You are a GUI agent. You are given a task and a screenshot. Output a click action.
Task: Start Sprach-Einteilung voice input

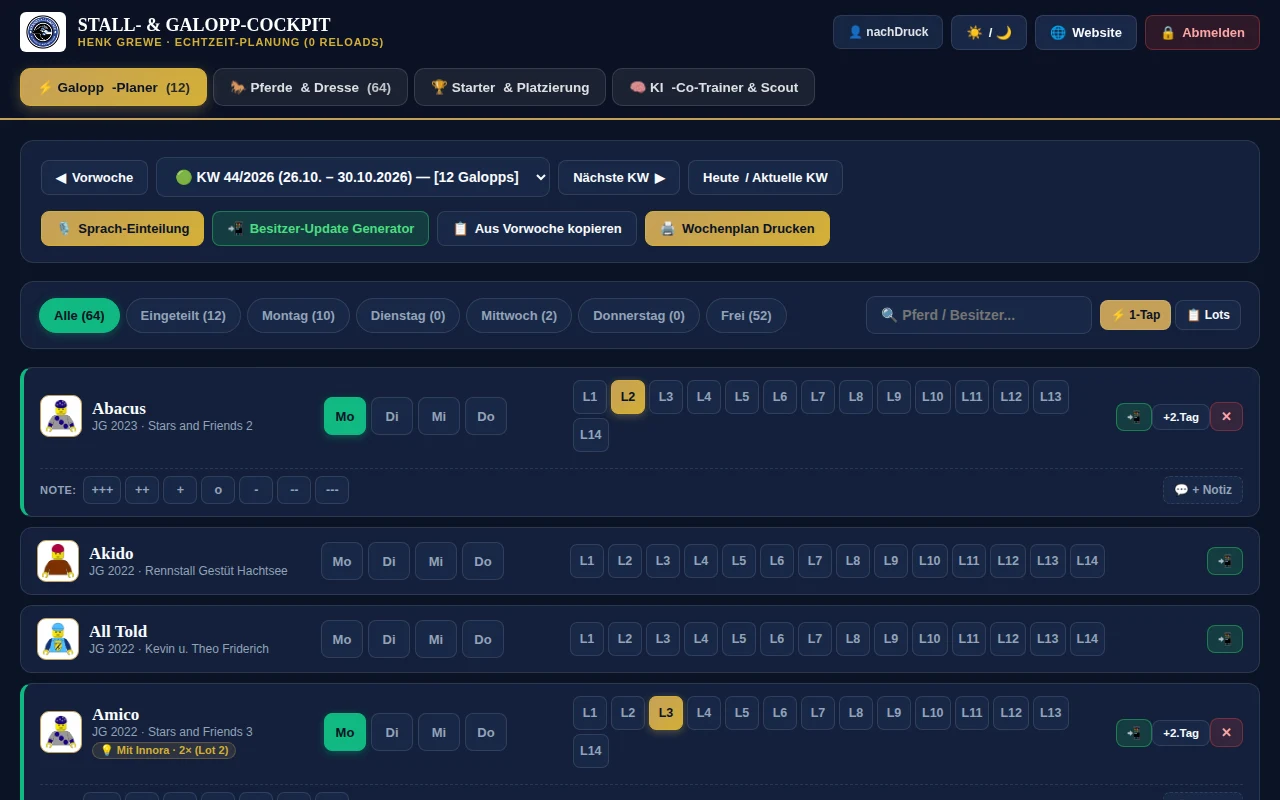(x=122, y=229)
